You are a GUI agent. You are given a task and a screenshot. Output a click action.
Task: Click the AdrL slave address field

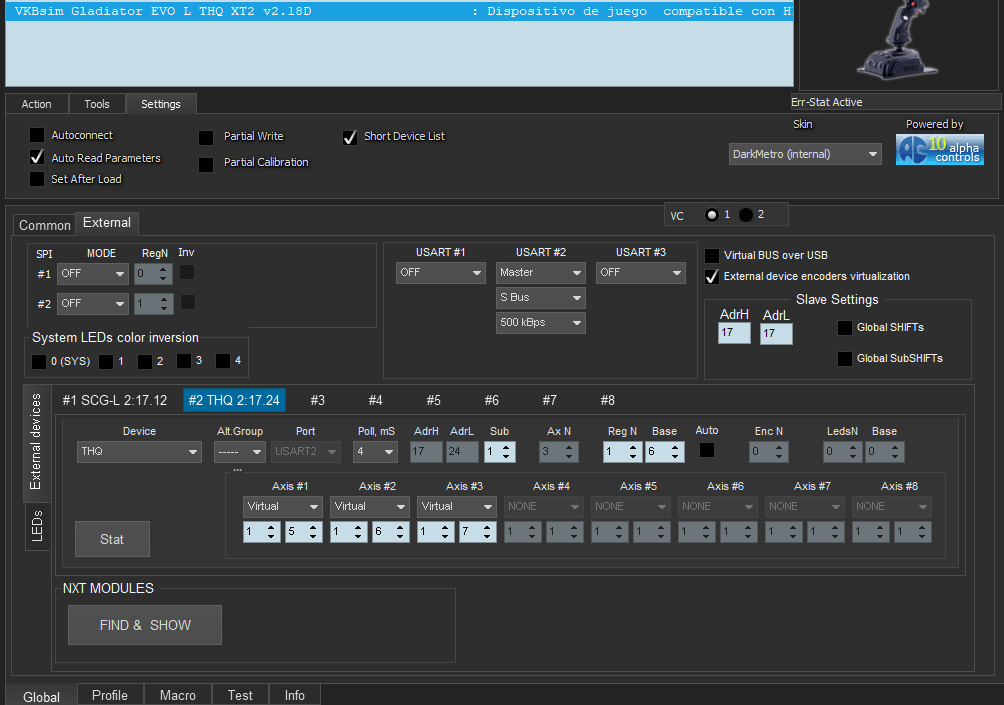click(776, 334)
